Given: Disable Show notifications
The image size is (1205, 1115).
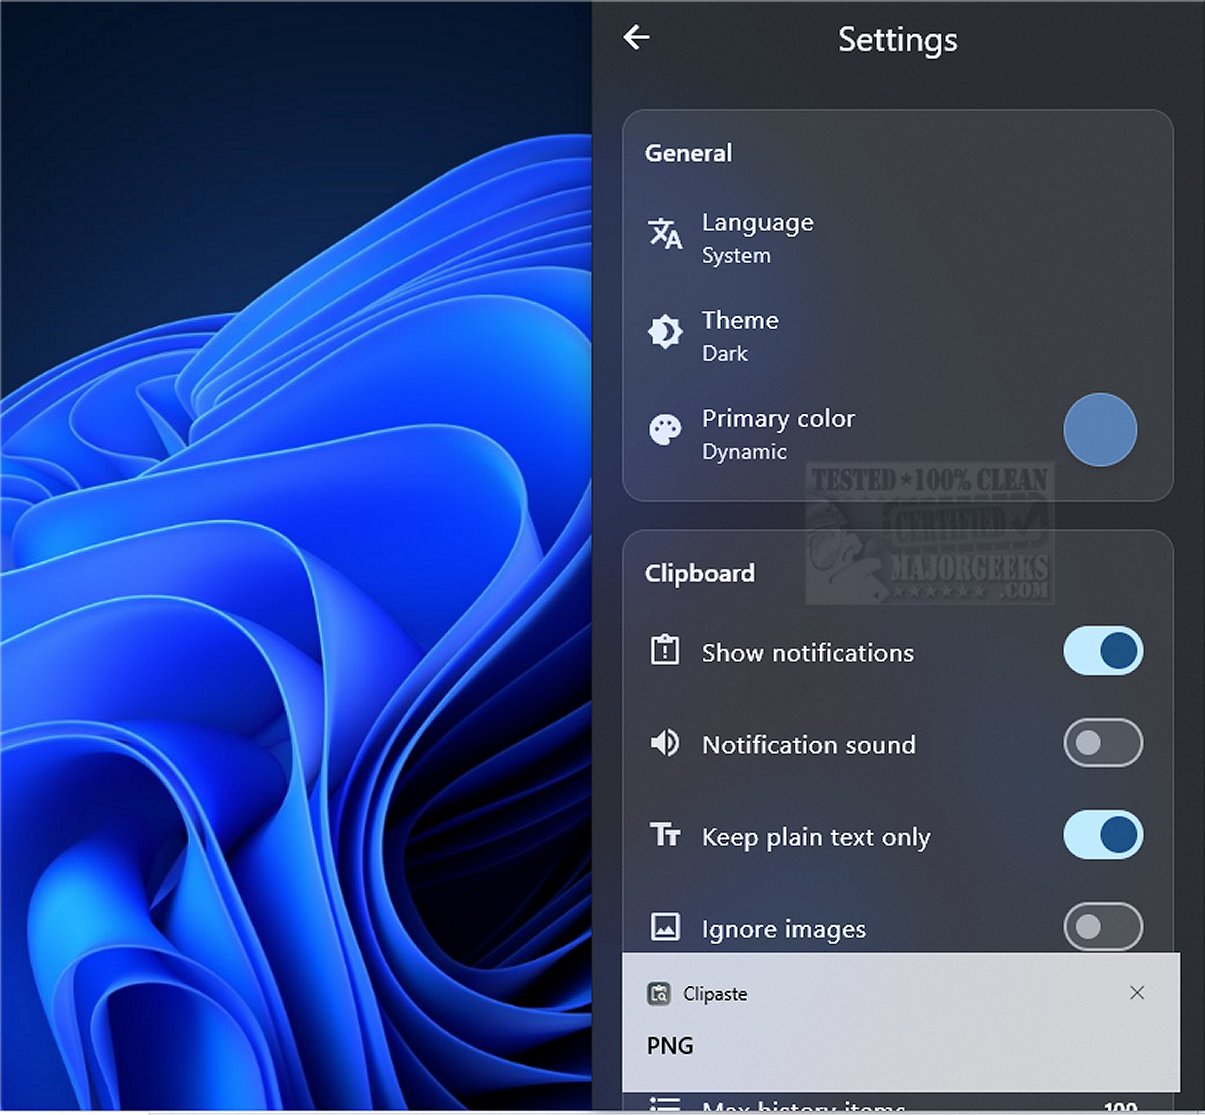Looking at the screenshot, I should tap(1101, 650).
